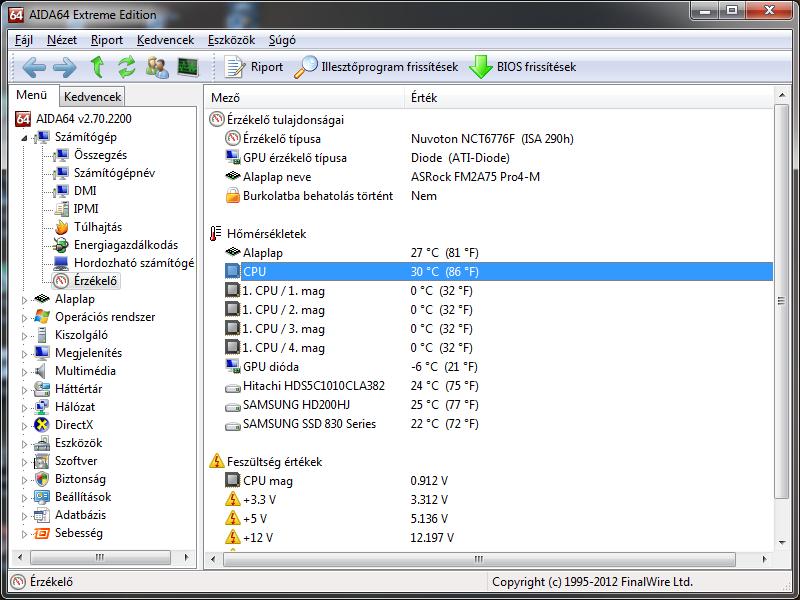Expand the DirectX node
Viewport: 800px width, 600px height.
(x=24, y=426)
